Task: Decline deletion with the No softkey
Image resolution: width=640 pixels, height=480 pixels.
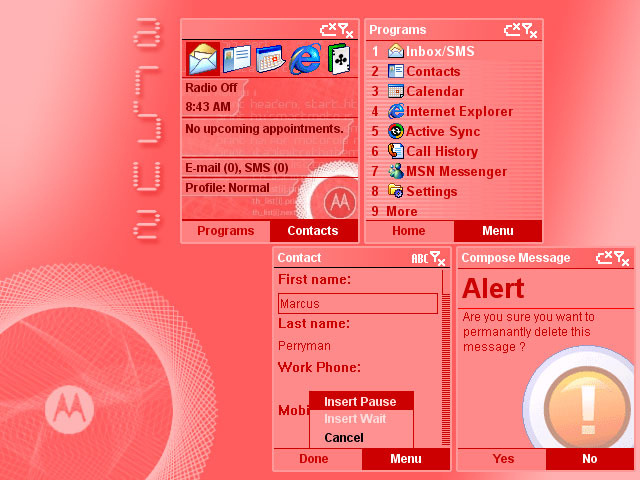Action: pyautogui.click(x=590, y=459)
